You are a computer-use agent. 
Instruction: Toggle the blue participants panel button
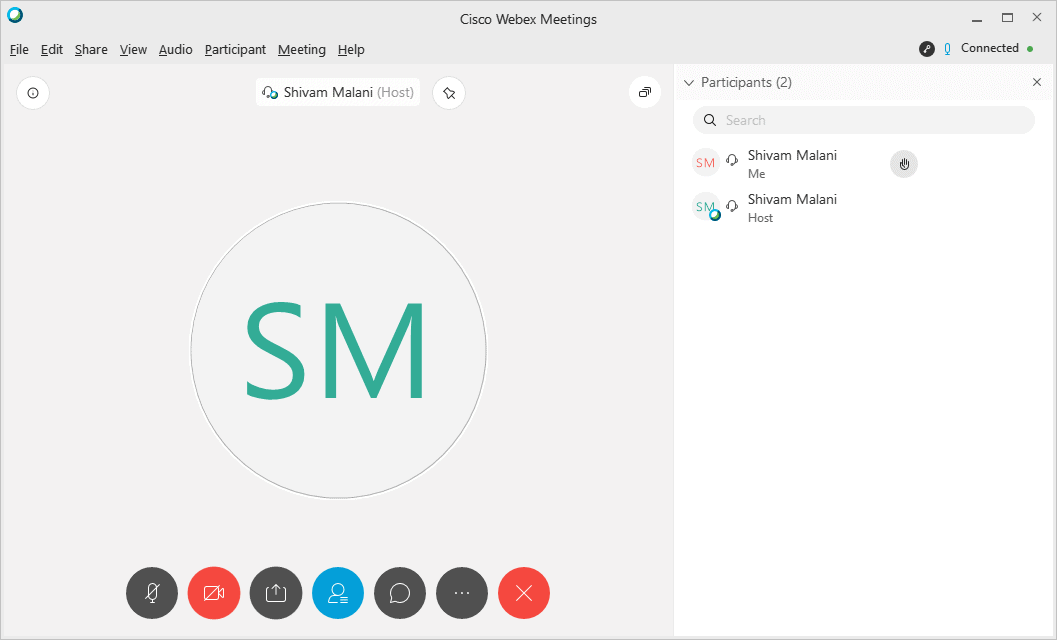[338, 593]
